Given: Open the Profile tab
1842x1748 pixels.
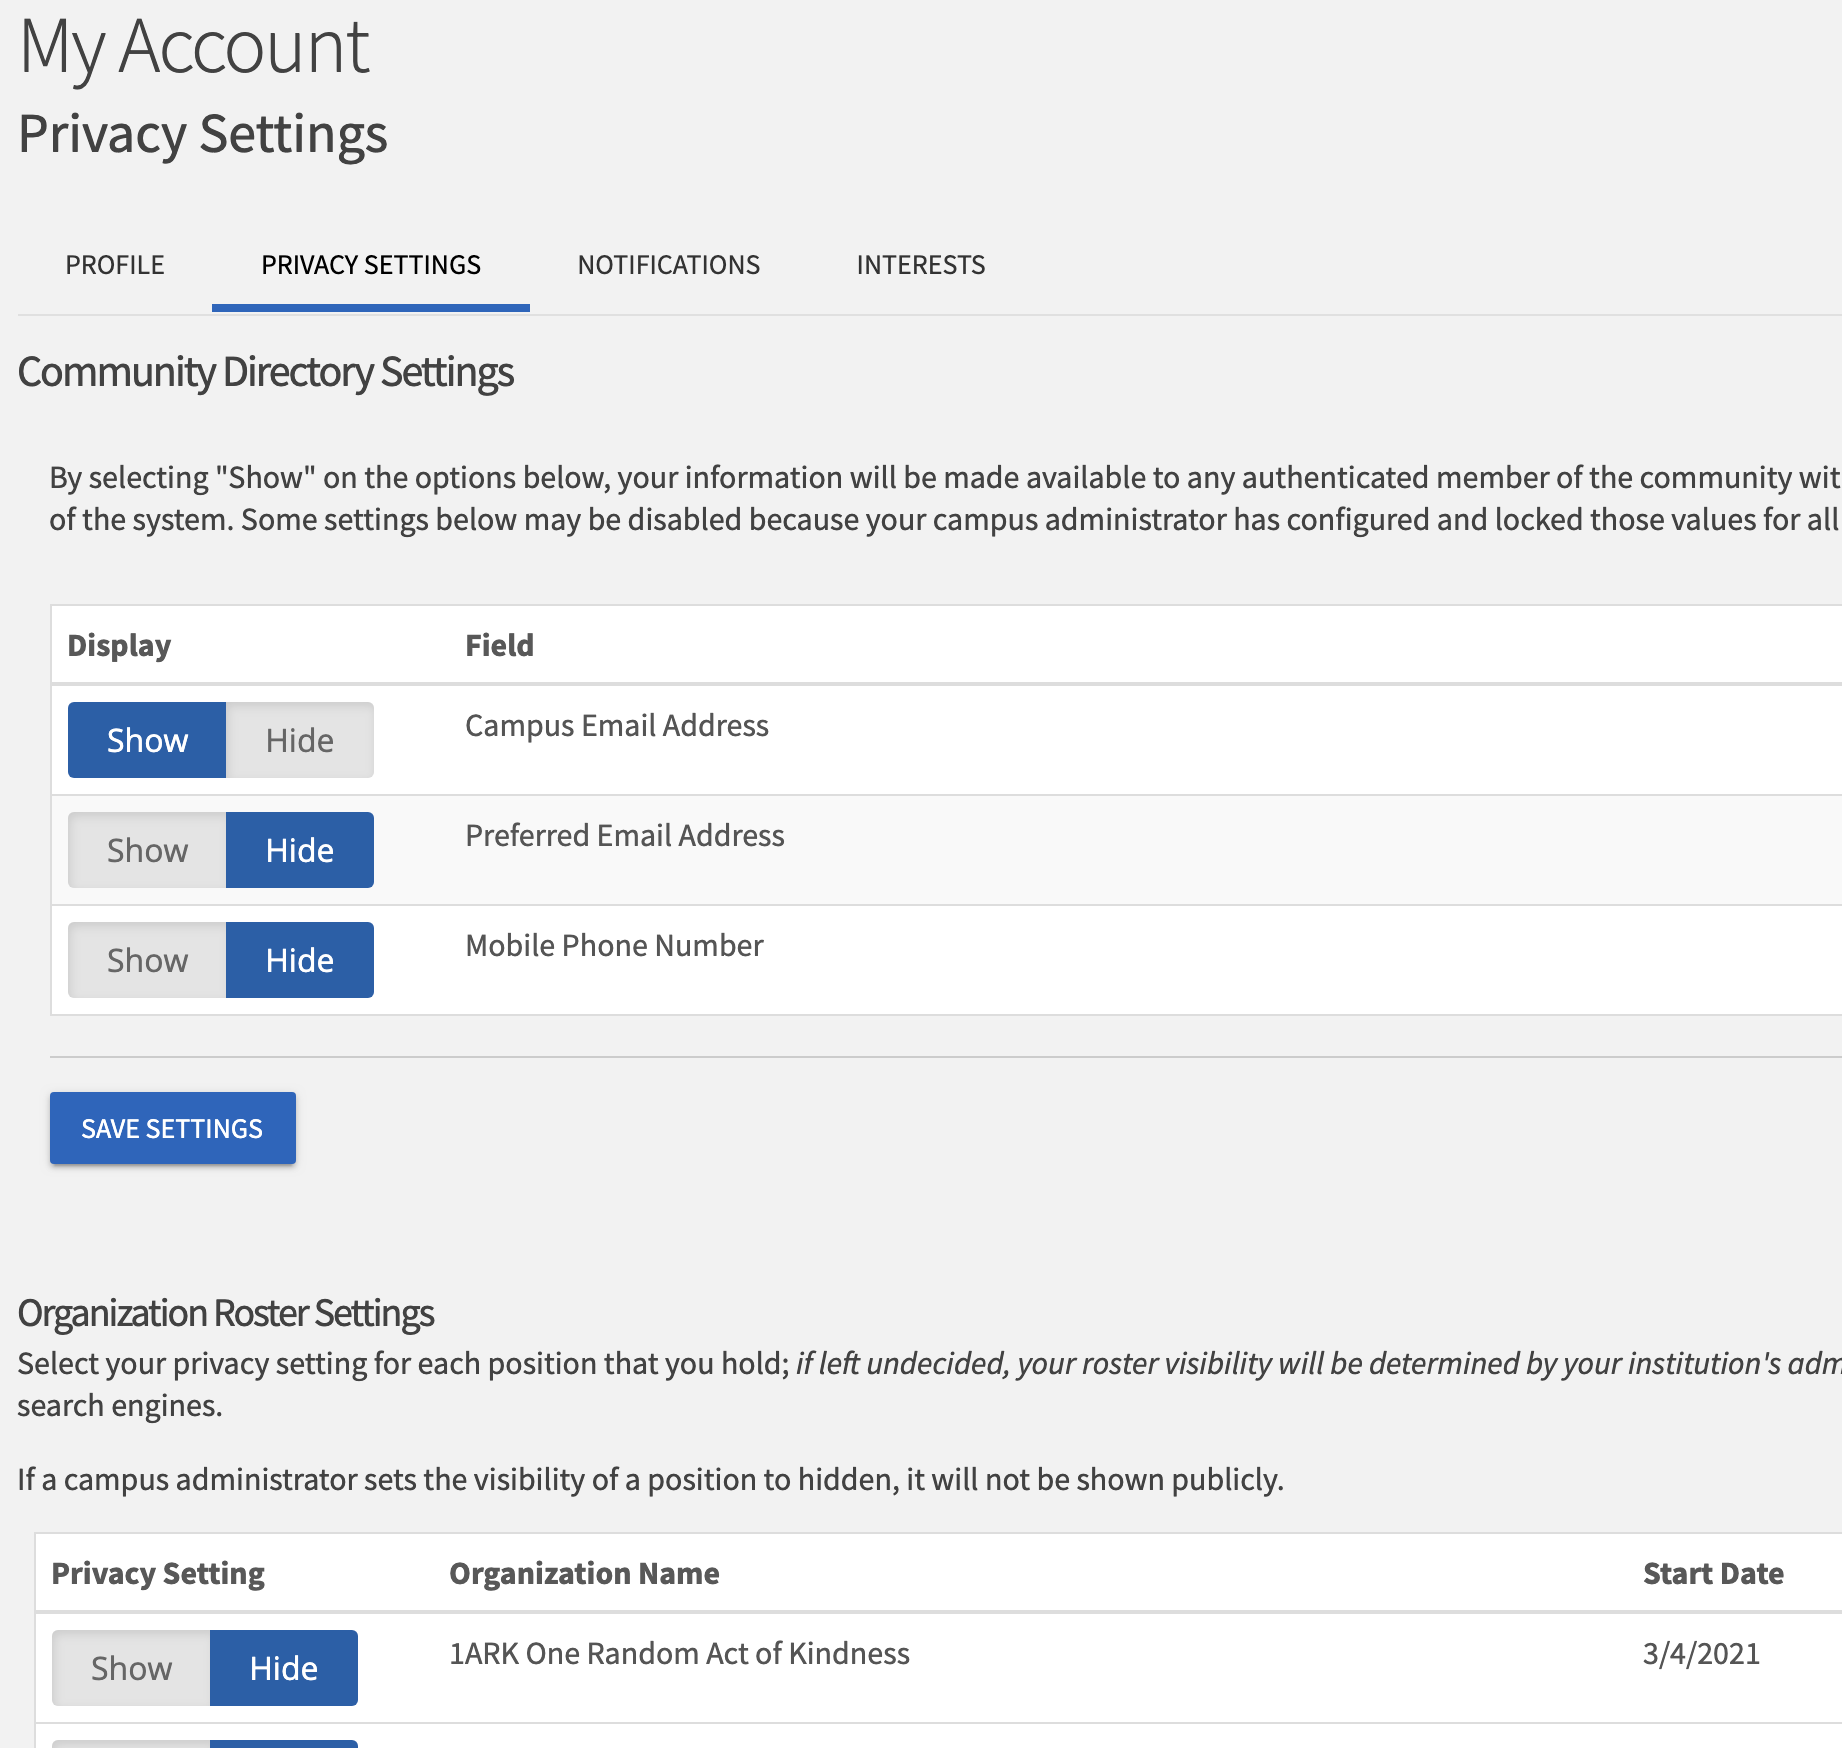Looking at the screenshot, I should coord(115,265).
